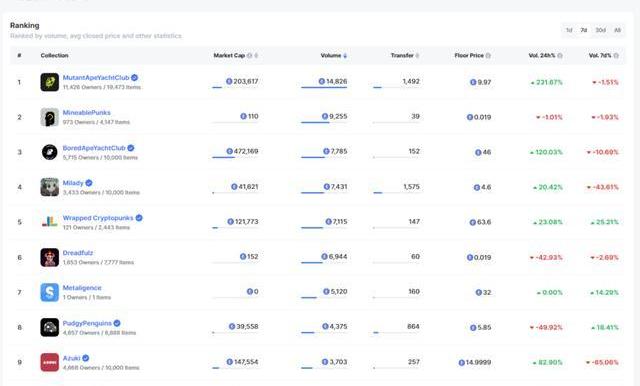Click the MineablePunks collection avatar
Image resolution: width=640 pixels, height=386 pixels.
(x=49, y=117)
